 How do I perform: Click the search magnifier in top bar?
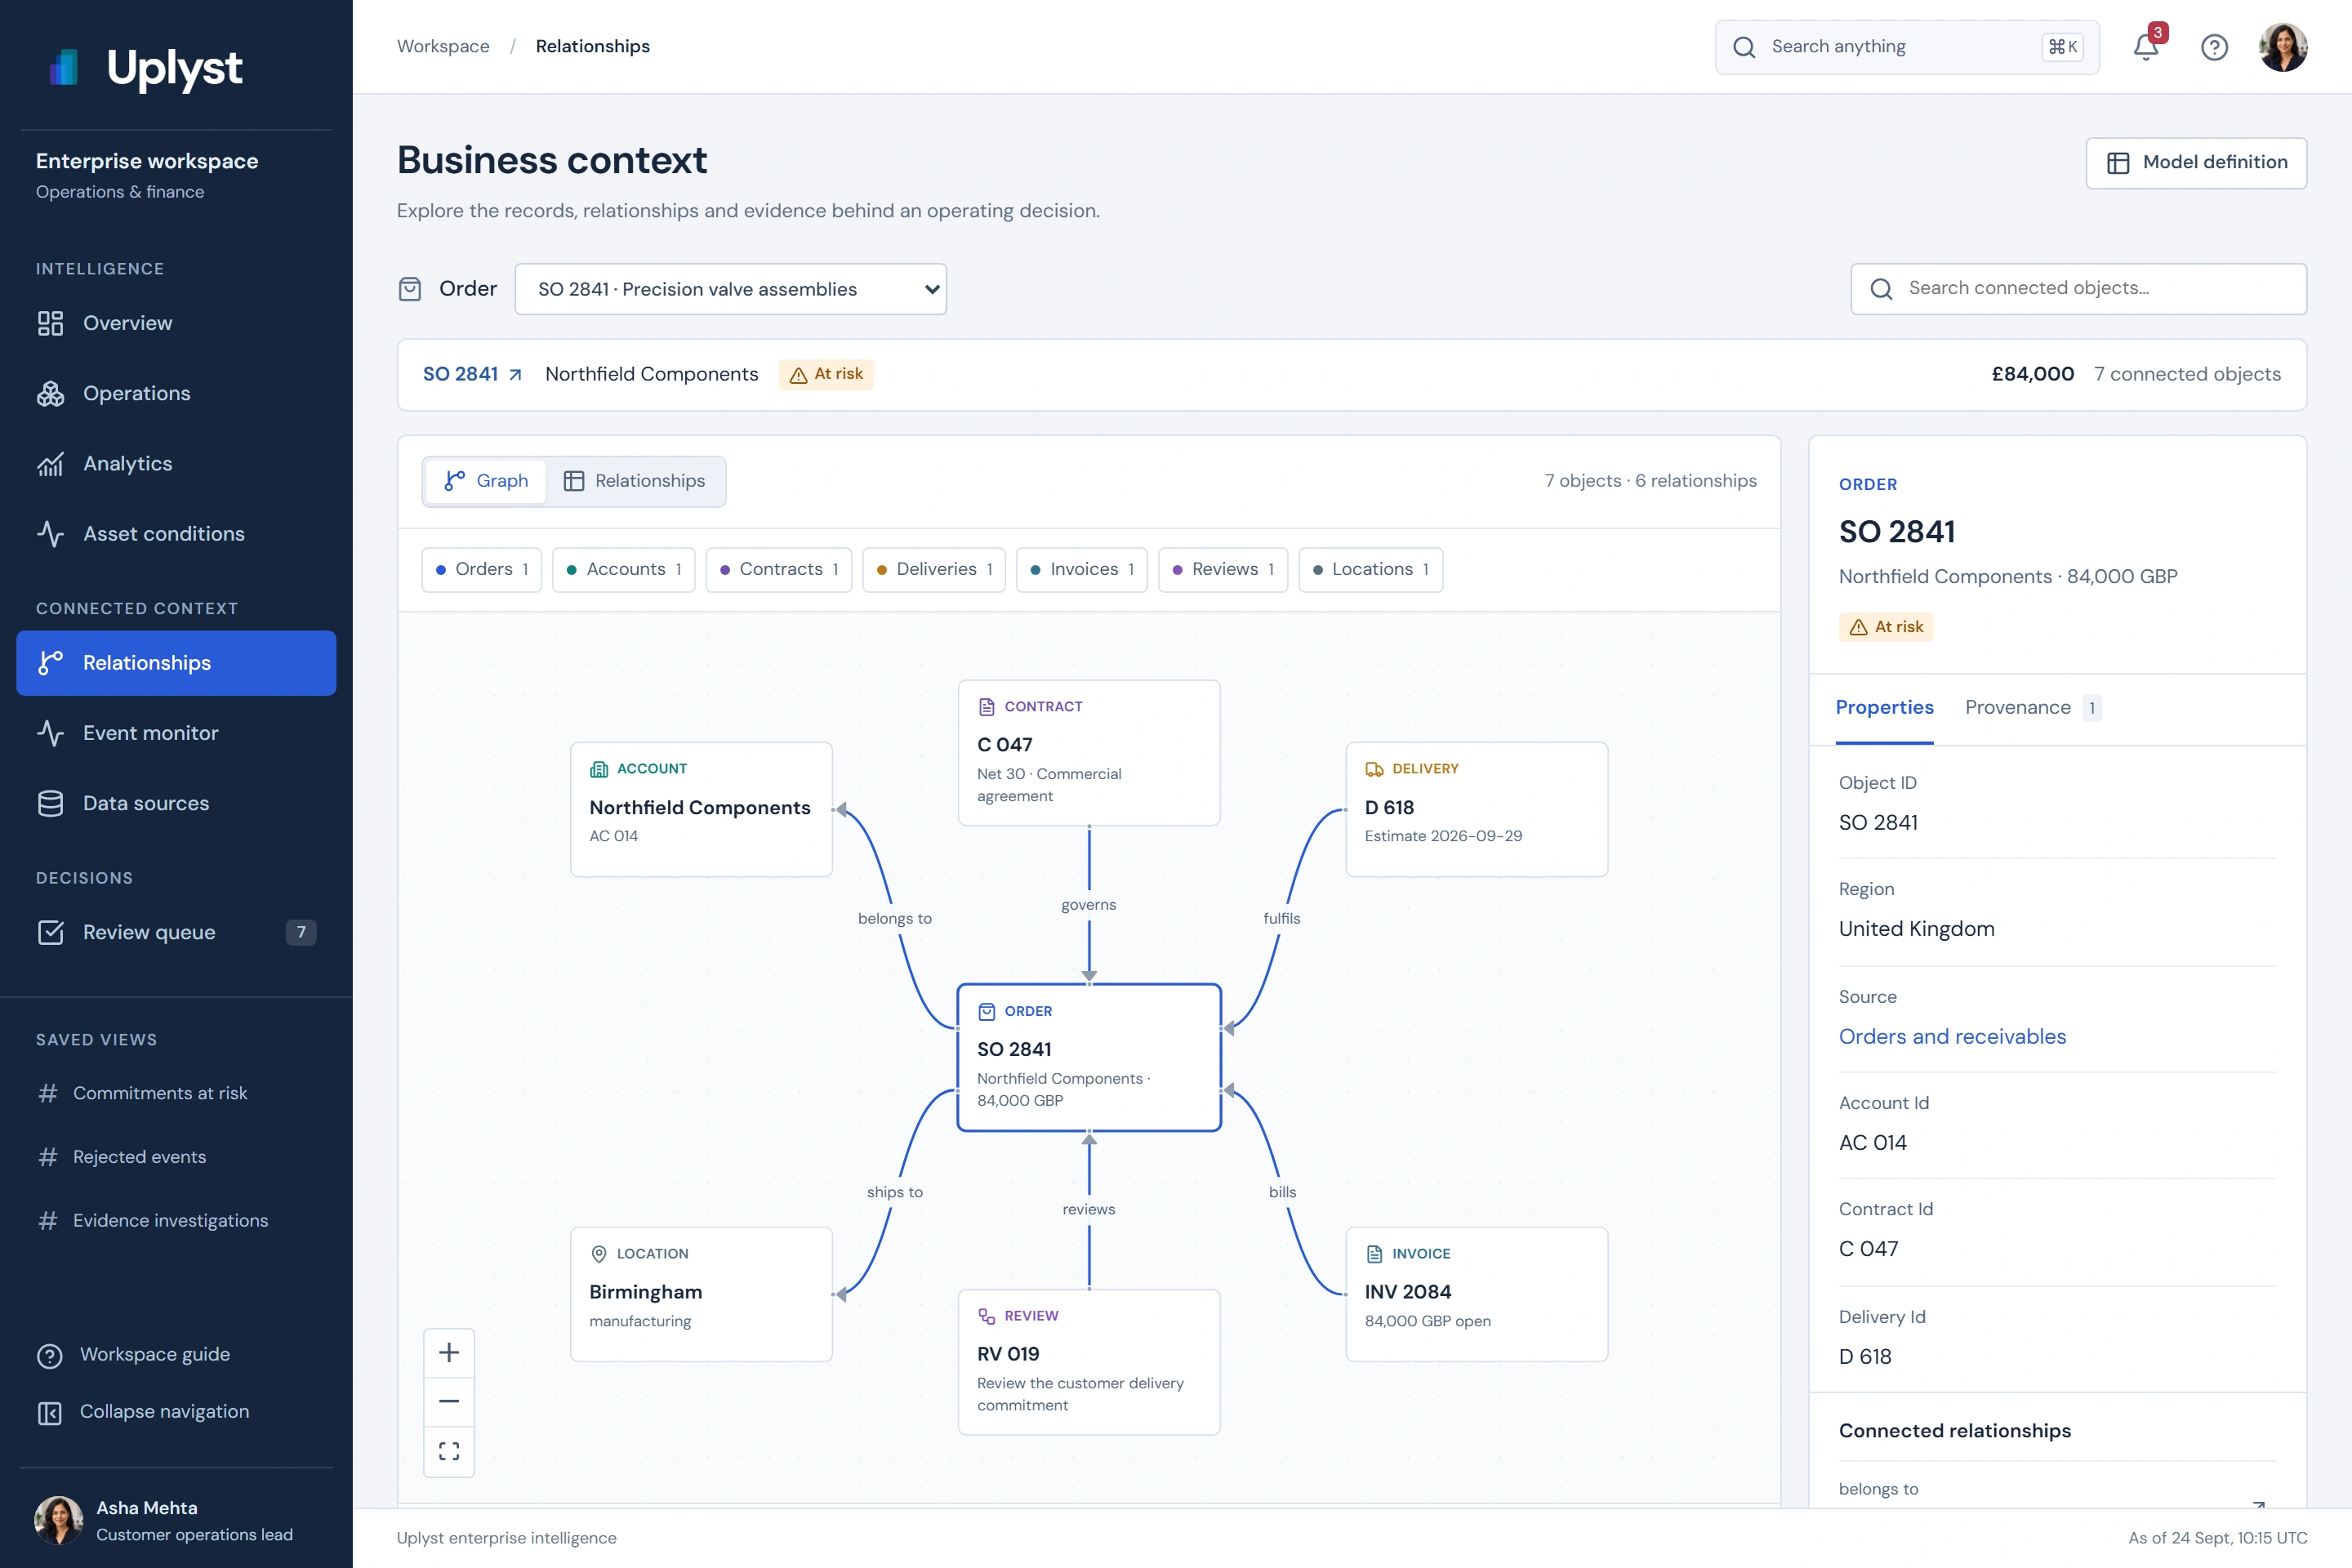[1744, 47]
